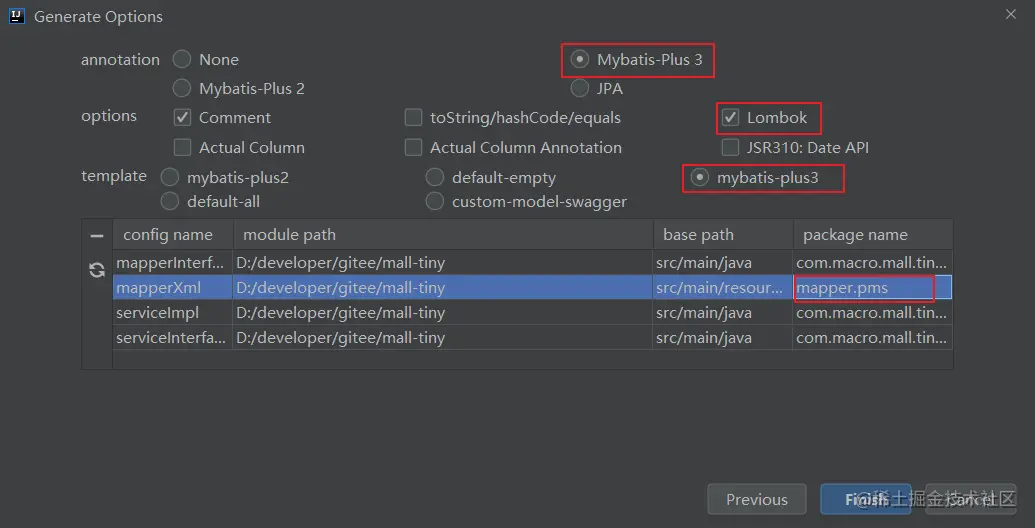Enable toString/hashCode/equals option
The width and height of the screenshot is (1035, 528).
click(x=413, y=117)
